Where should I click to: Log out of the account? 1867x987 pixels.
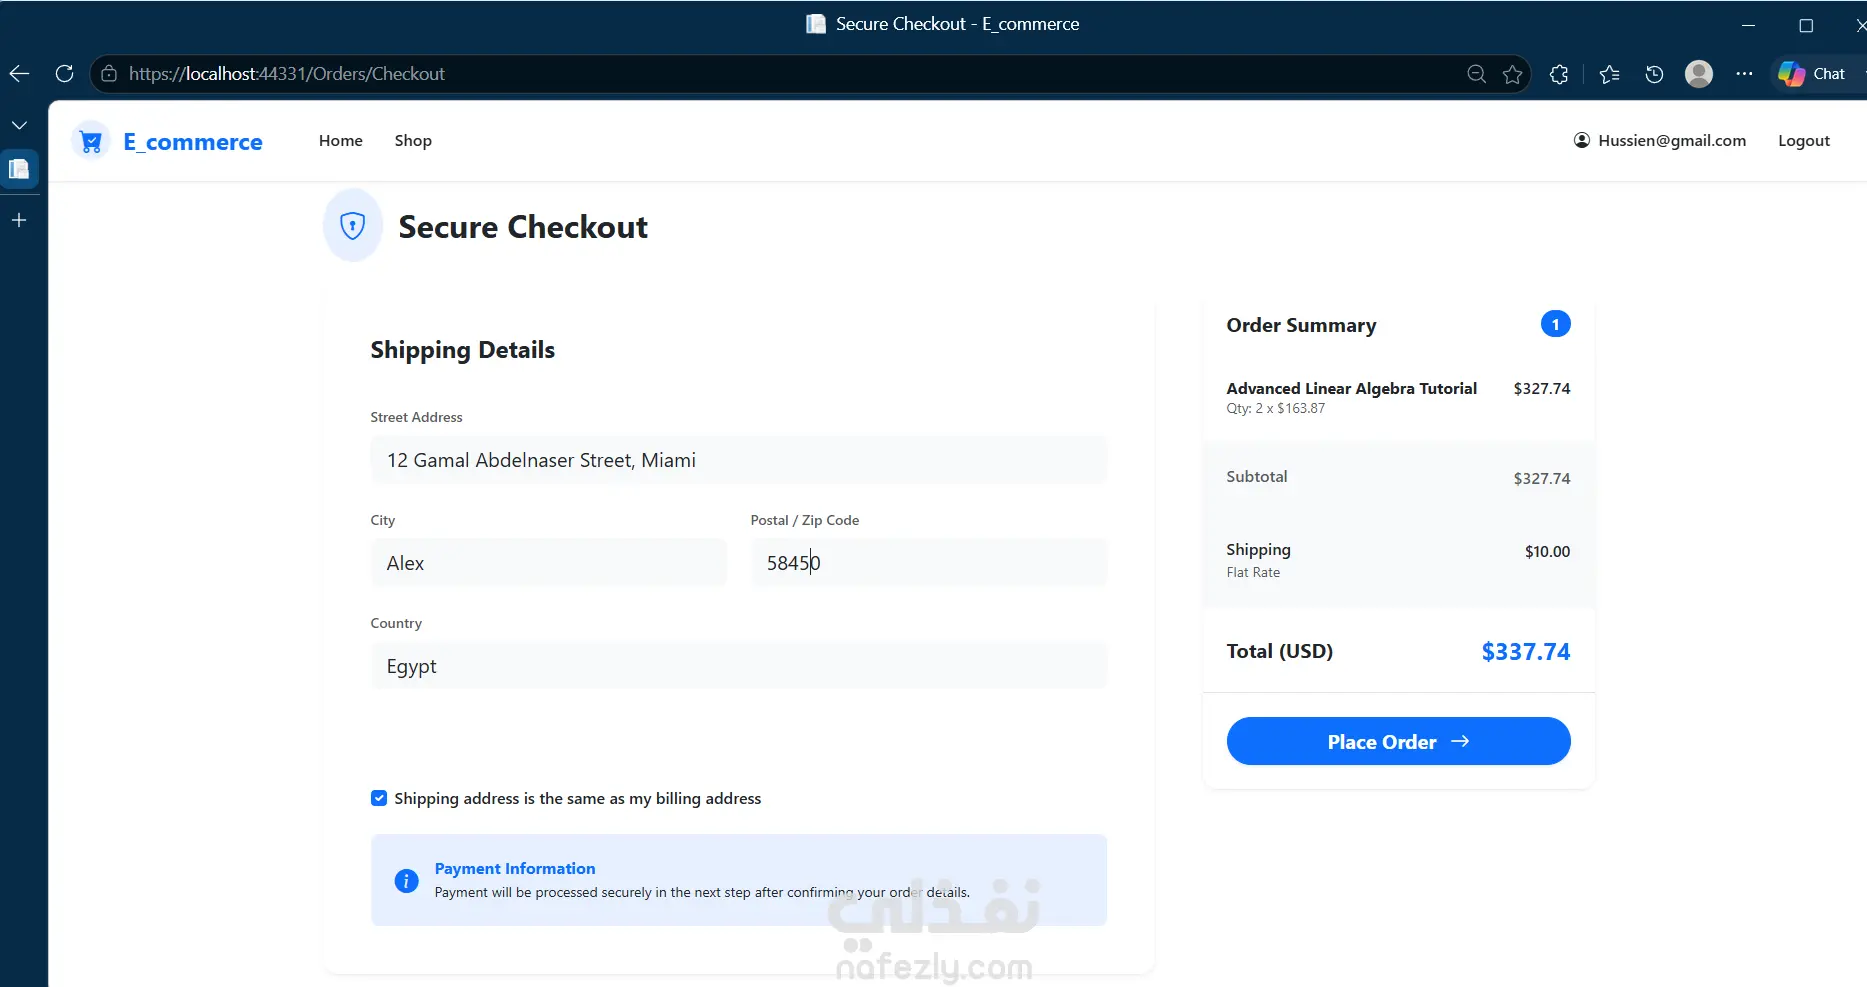click(1804, 141)
